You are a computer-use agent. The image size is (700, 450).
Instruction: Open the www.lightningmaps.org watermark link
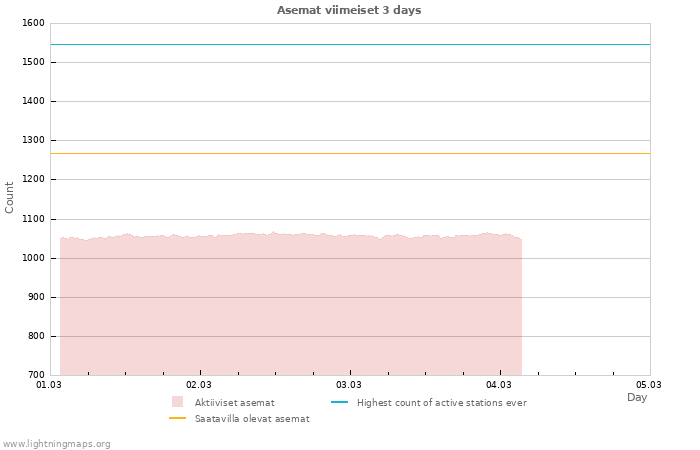pyautogui.click(x=57, y=443)
